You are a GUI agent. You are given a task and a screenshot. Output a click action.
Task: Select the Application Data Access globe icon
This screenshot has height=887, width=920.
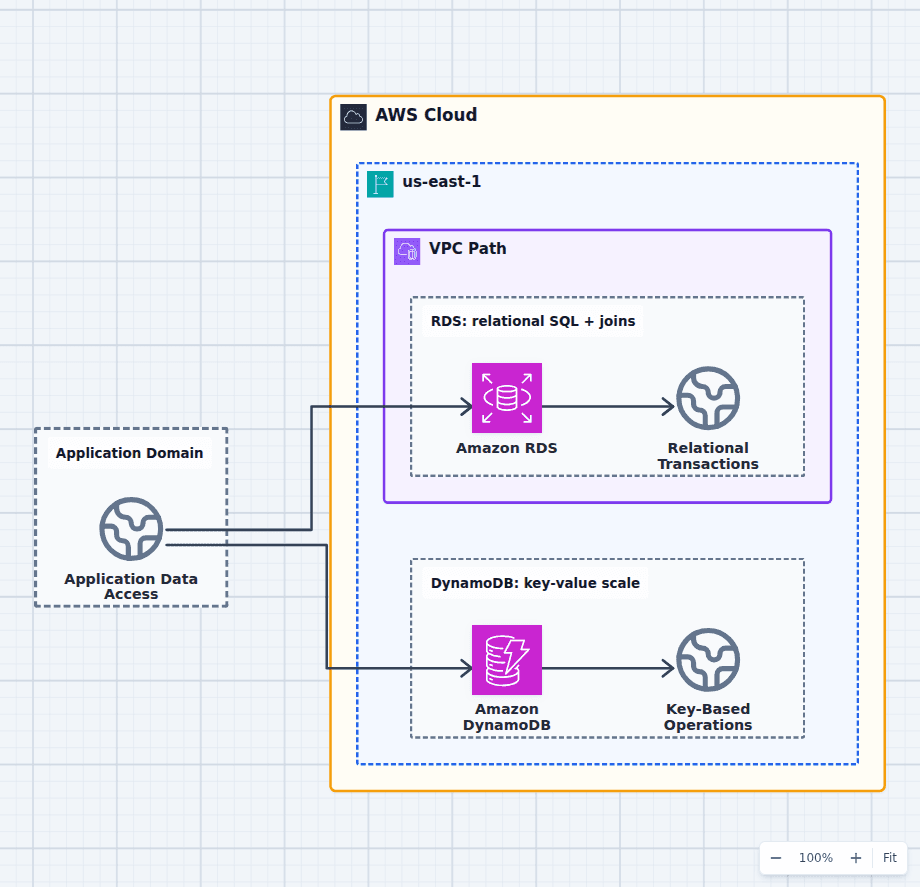point(131,529)
